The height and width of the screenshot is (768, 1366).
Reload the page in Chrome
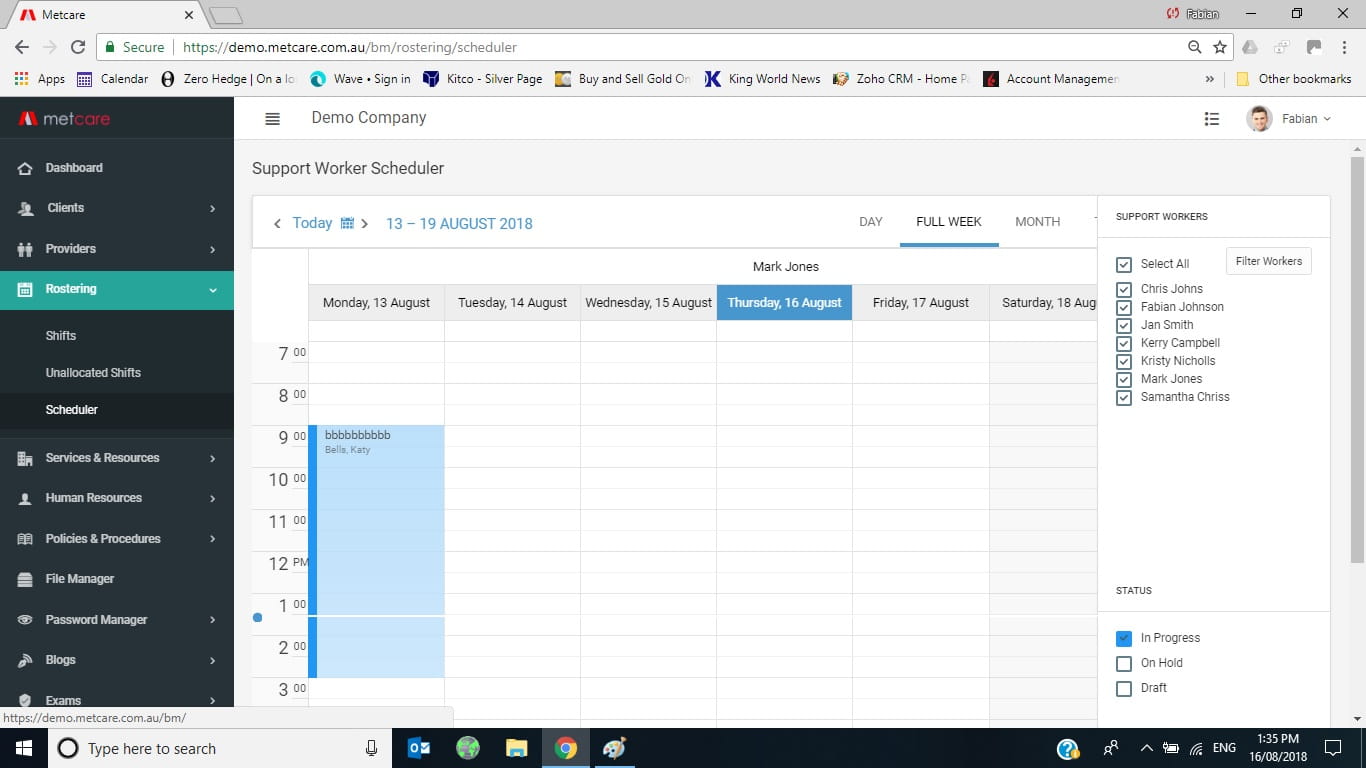(x=78, y=47)
